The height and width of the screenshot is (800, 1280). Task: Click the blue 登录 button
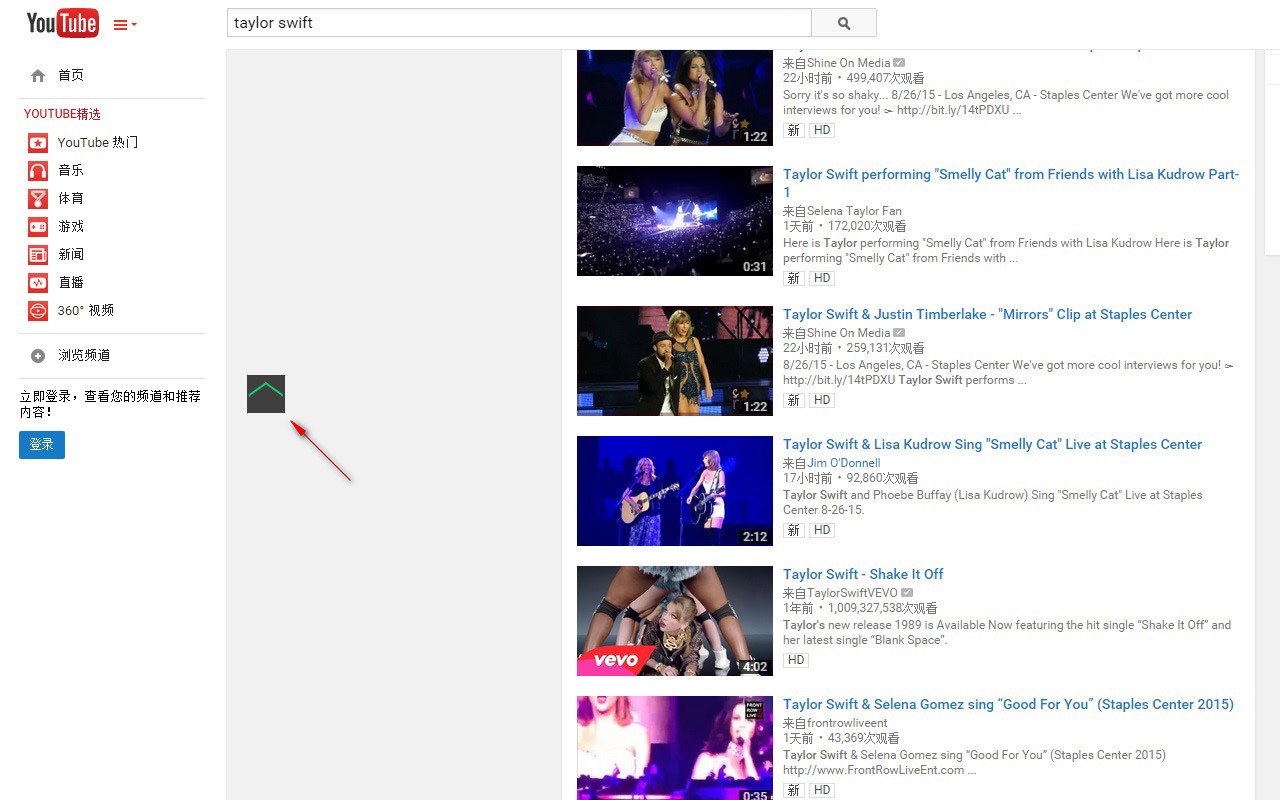(42, 445)
